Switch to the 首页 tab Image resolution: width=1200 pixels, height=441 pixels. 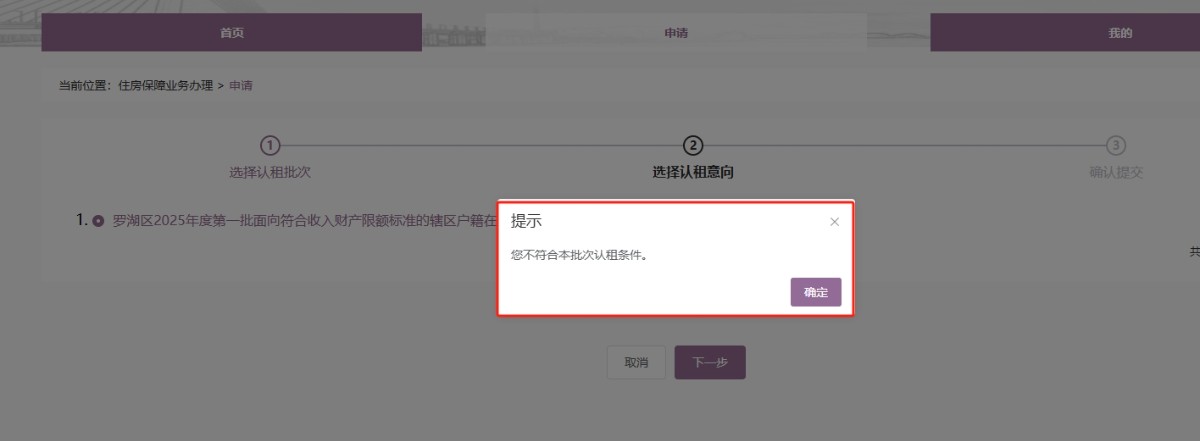[231, 33]
